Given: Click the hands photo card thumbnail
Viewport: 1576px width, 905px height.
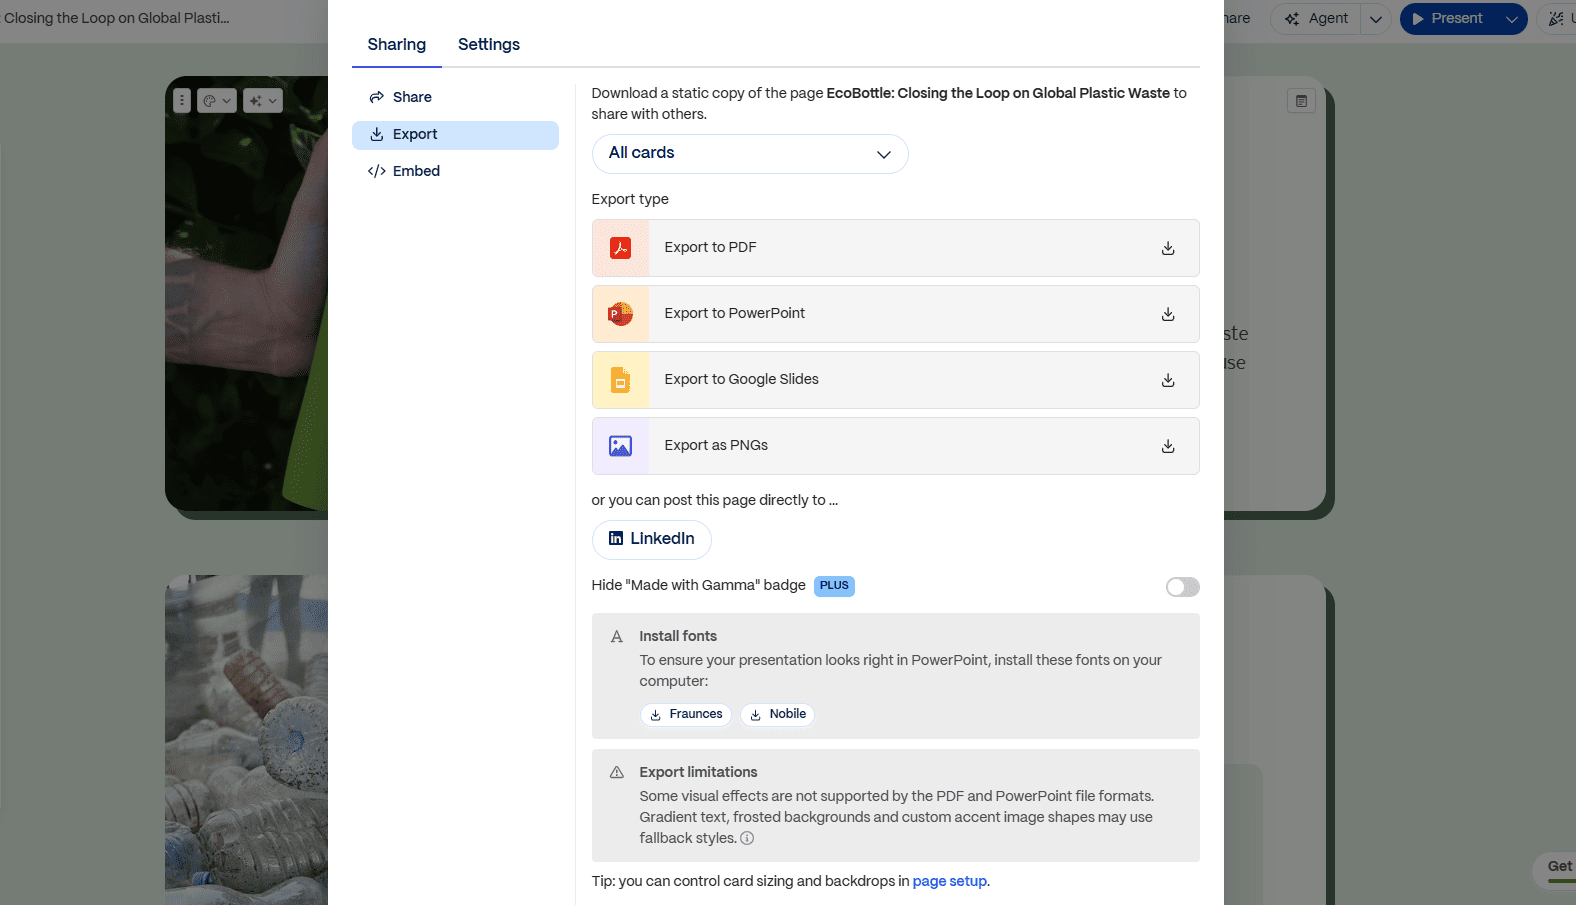Looking at the screenshot, I should 246,294.
